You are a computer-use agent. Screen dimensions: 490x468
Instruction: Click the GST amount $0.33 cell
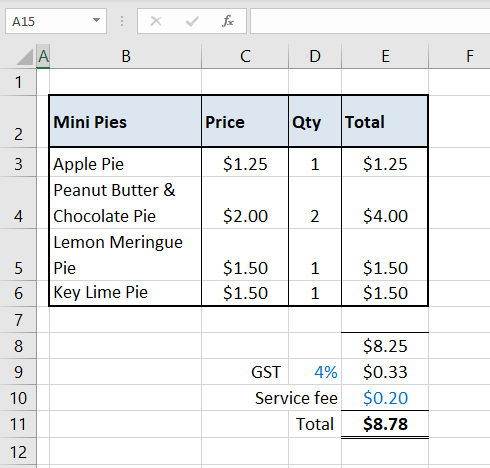(x=385, y=372)
